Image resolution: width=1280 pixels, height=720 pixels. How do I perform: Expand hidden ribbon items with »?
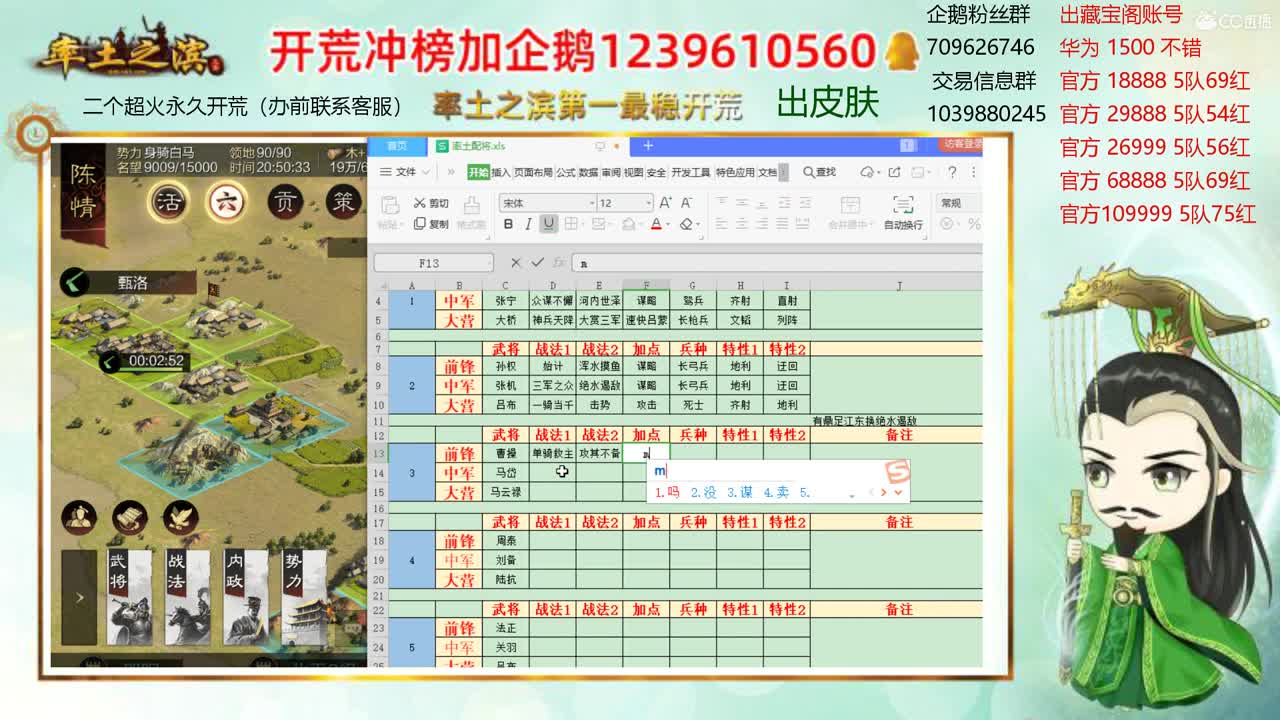(451, 172)
